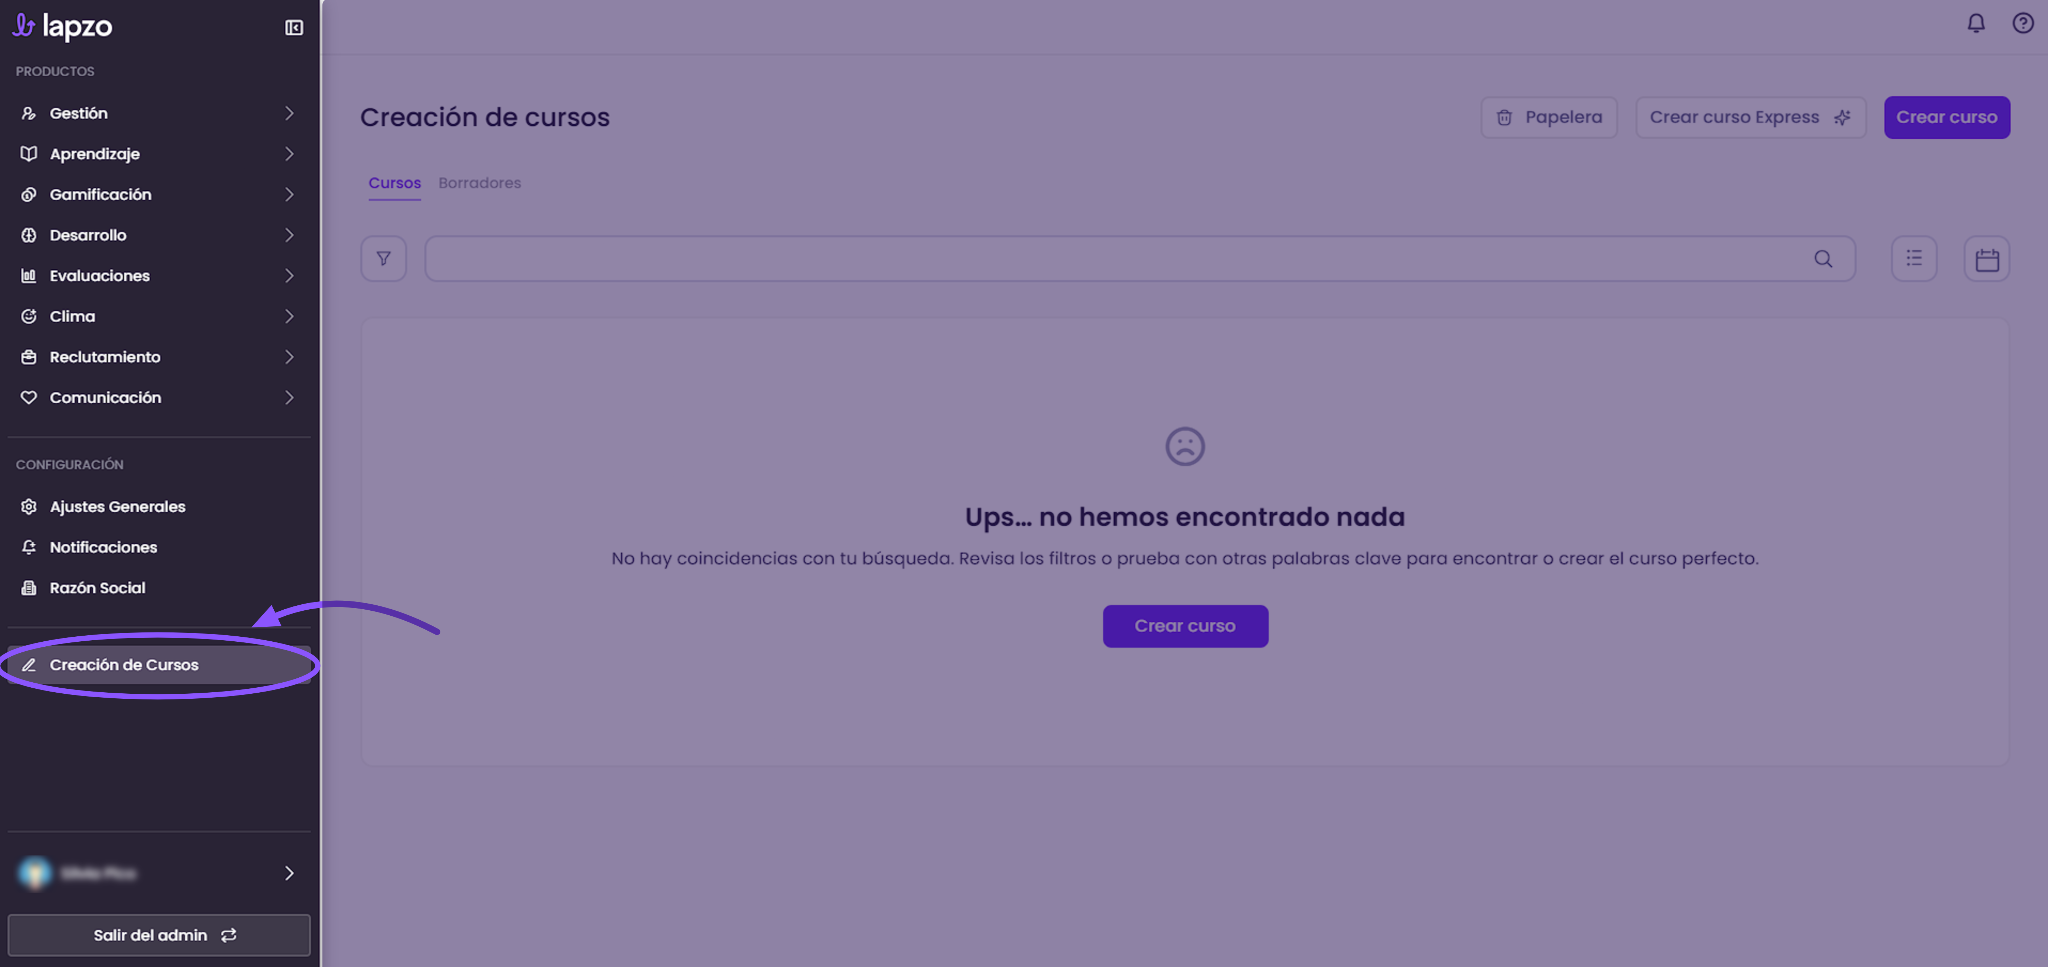This screenshot has width=2048, height=967.
Task: Click the Comunicación heart icon
Action: point(29,398)
